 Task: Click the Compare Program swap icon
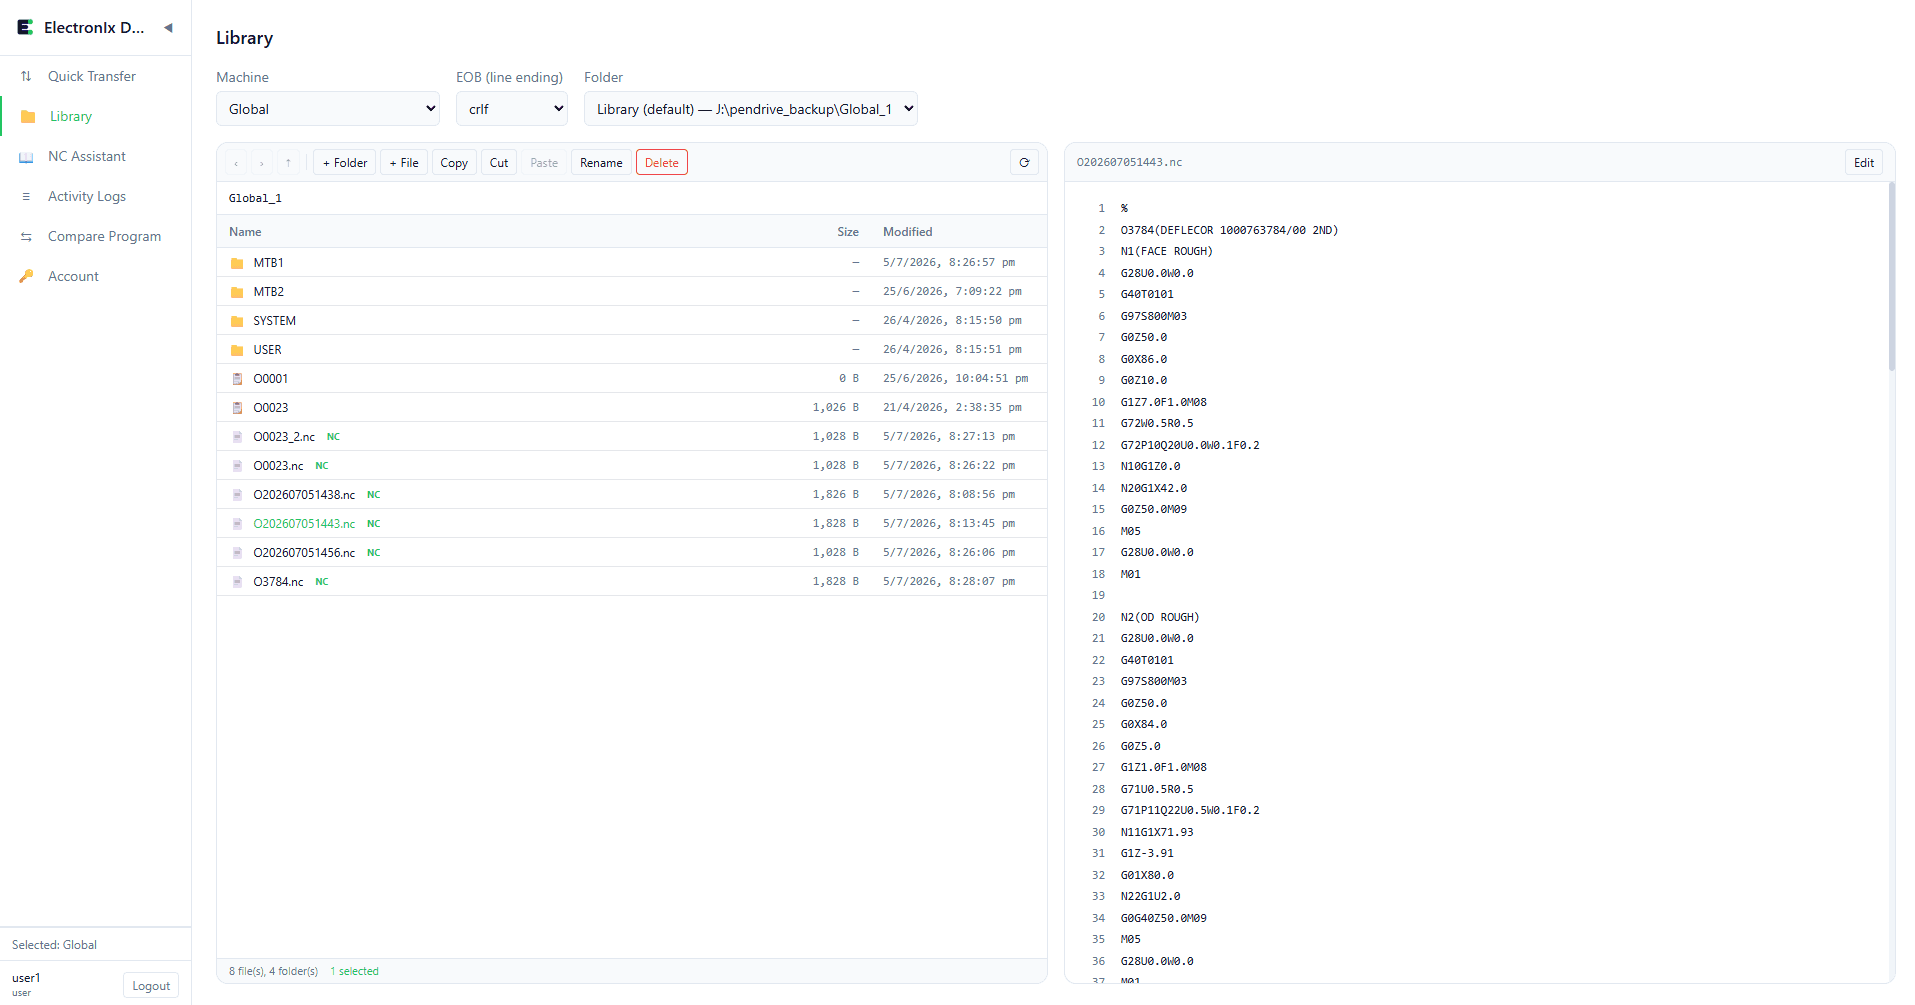tap(26, 237)
